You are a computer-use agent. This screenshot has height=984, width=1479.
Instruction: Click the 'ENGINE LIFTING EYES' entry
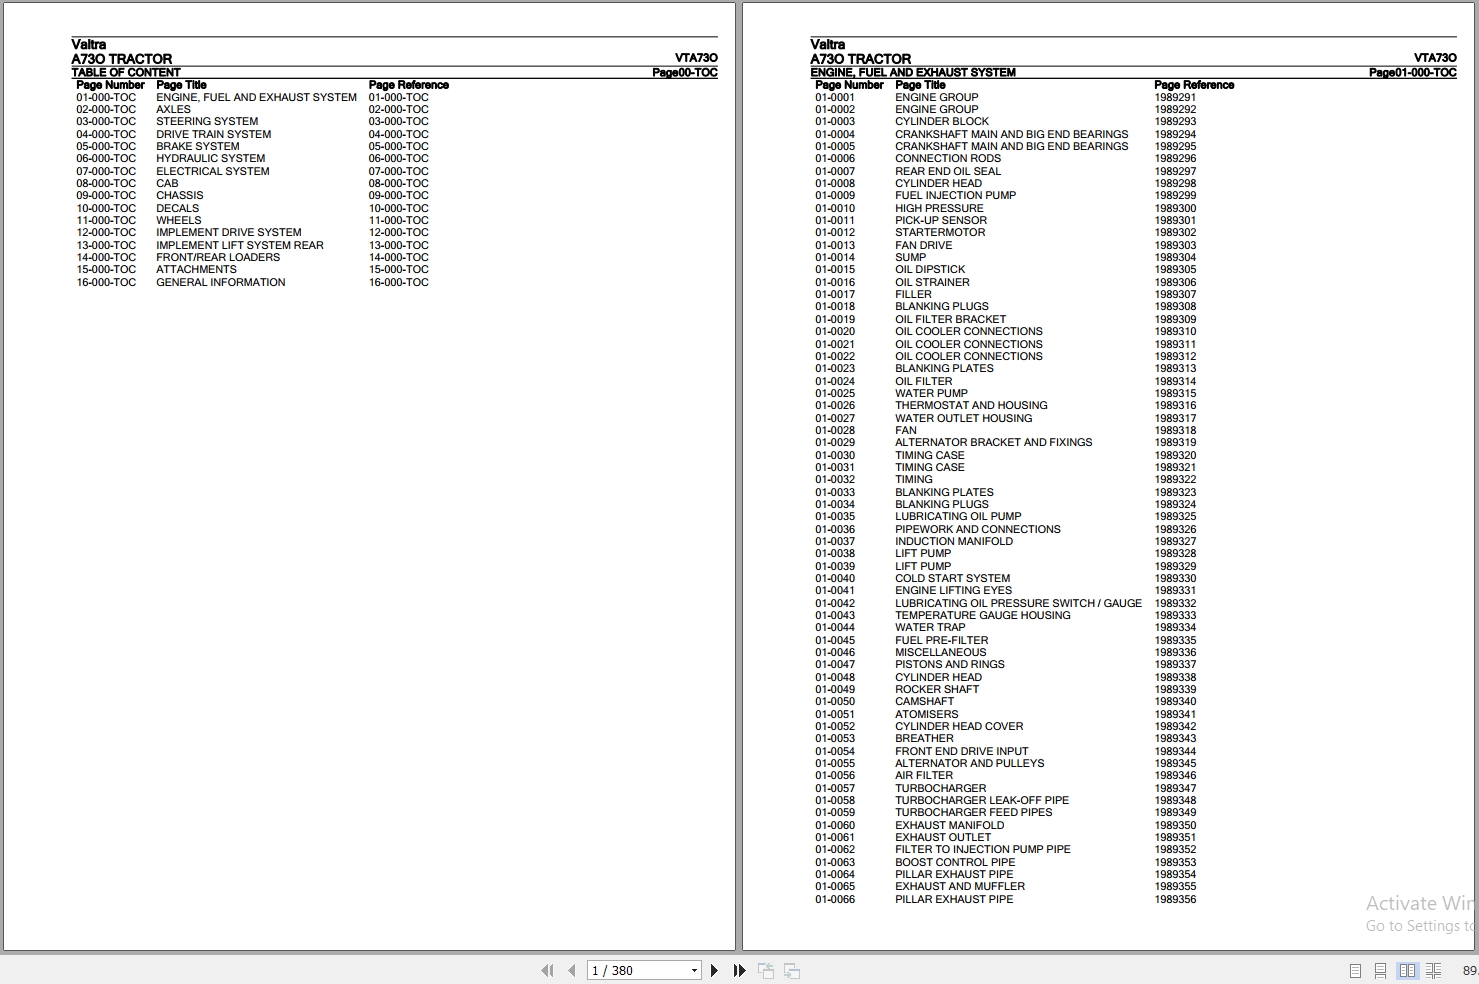pos(953,590)
